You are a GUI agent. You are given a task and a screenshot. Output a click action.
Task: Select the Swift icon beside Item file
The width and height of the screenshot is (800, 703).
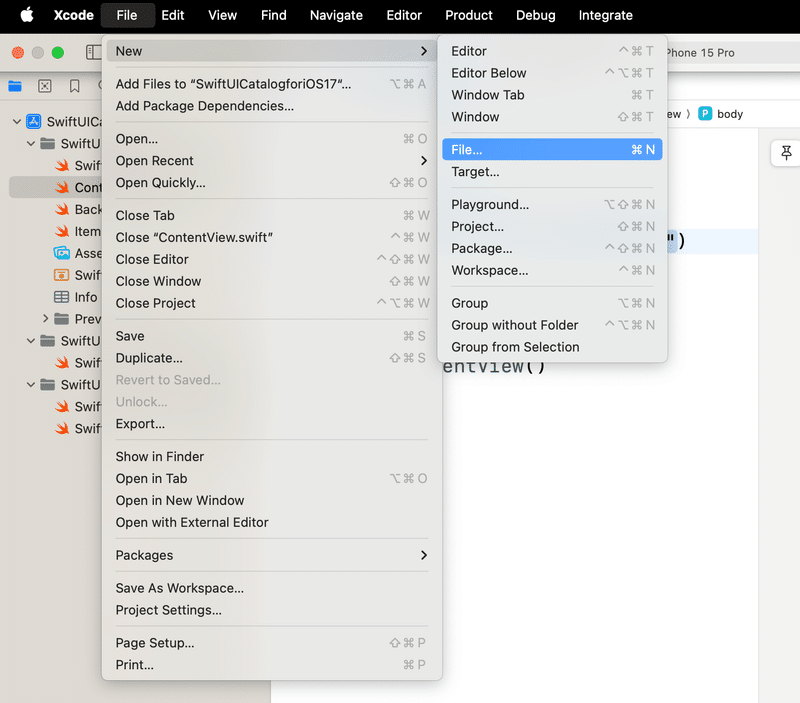tap(62, 231)
